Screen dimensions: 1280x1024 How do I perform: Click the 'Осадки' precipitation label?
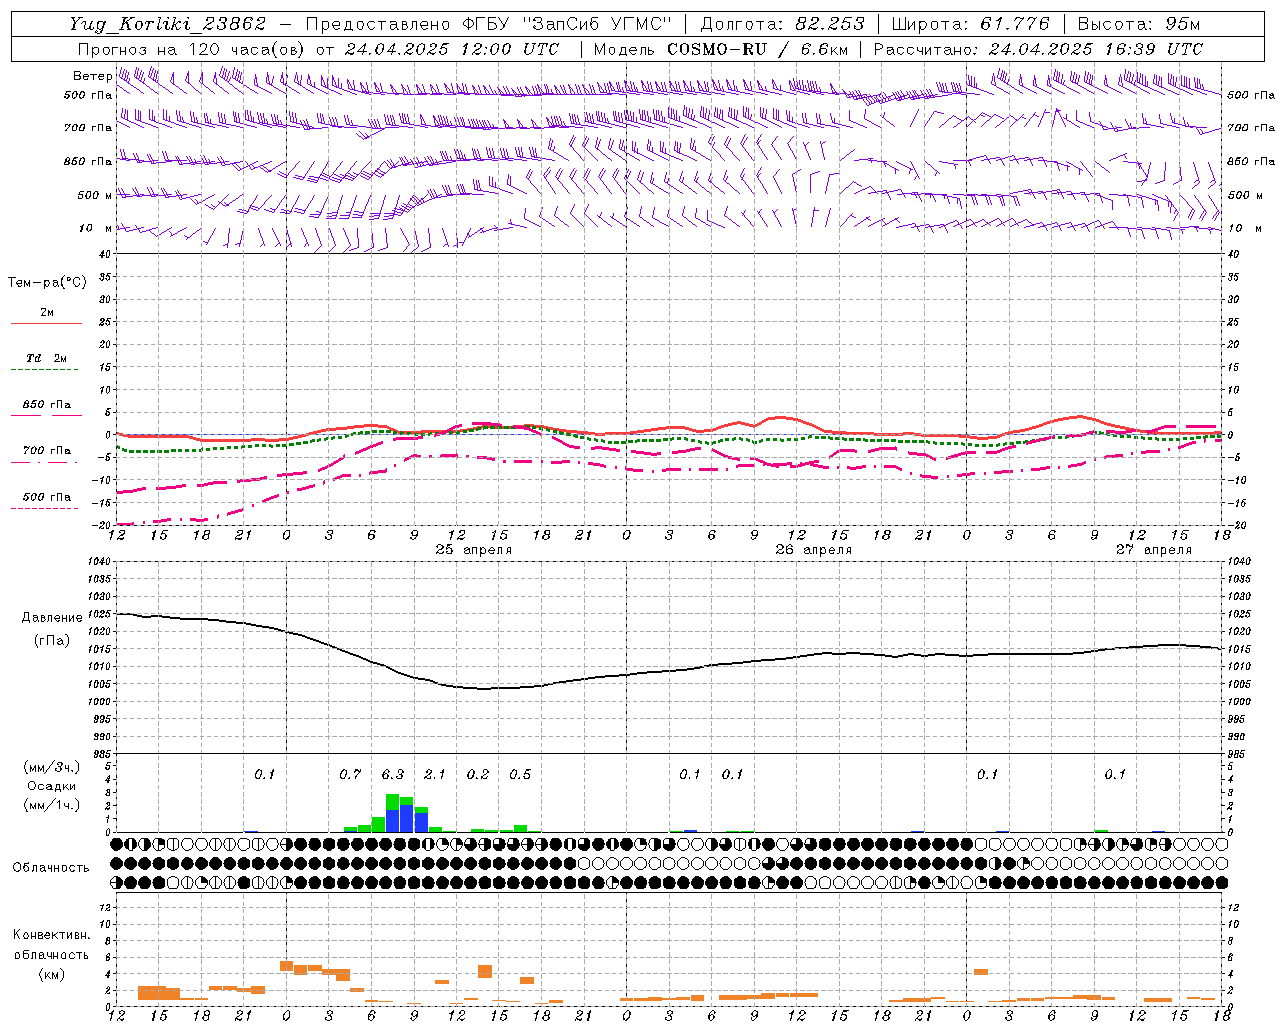click(52, 786)
